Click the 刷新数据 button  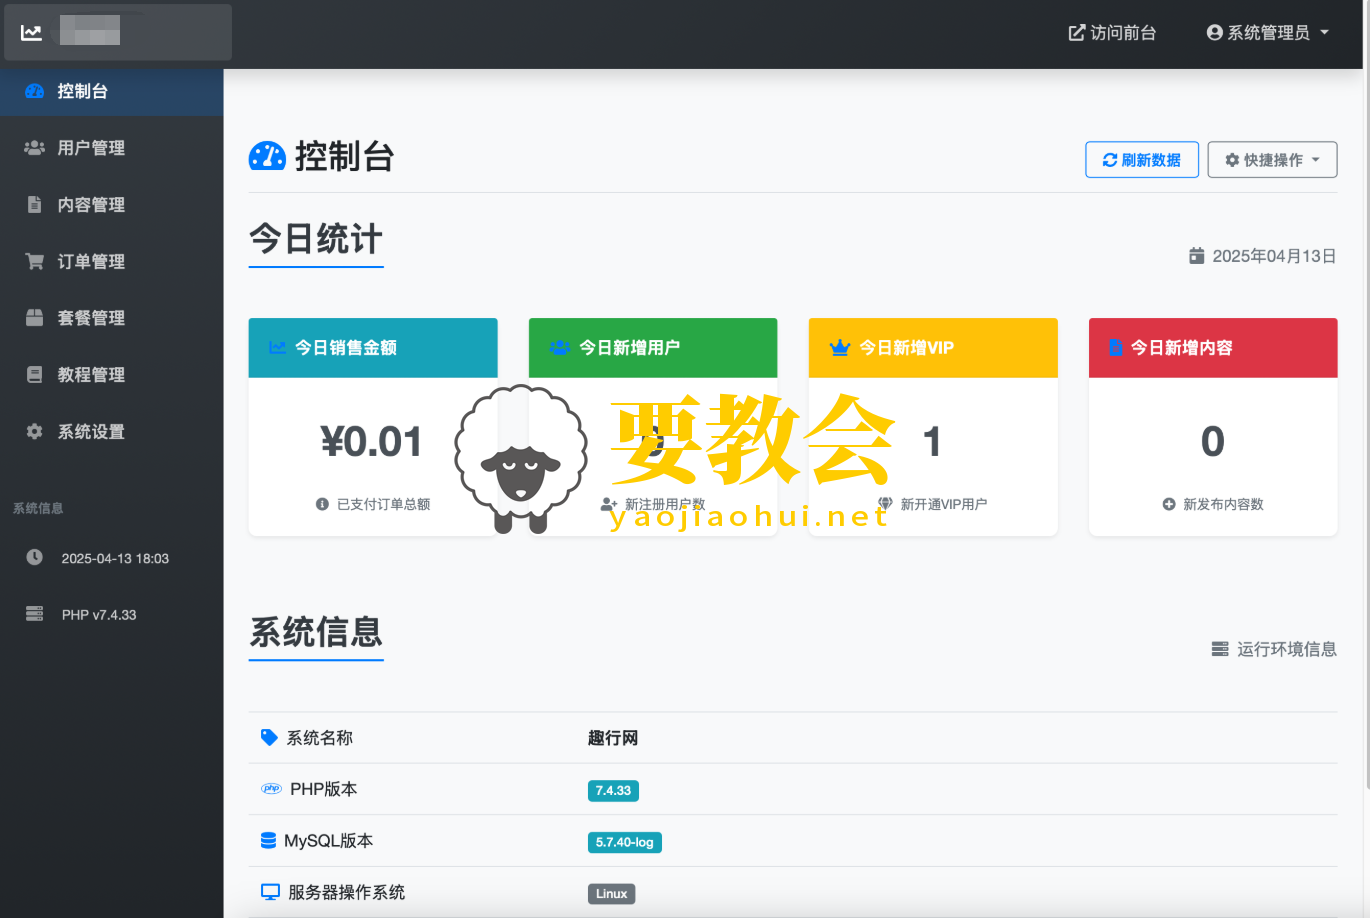click(x=1142, y=160)
